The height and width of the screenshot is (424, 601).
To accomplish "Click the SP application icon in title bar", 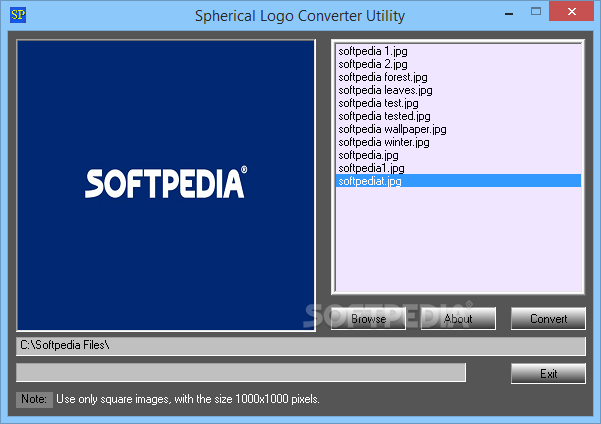I will (18, 15).
